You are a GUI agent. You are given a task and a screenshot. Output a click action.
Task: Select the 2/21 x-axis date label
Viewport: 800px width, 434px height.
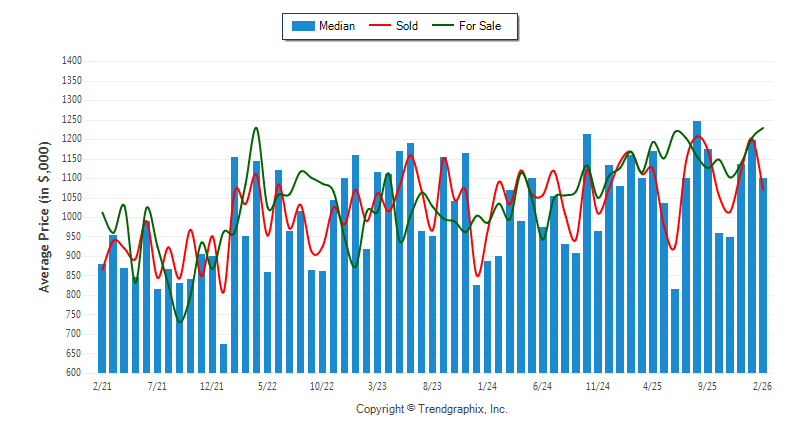tap(102, 385)
